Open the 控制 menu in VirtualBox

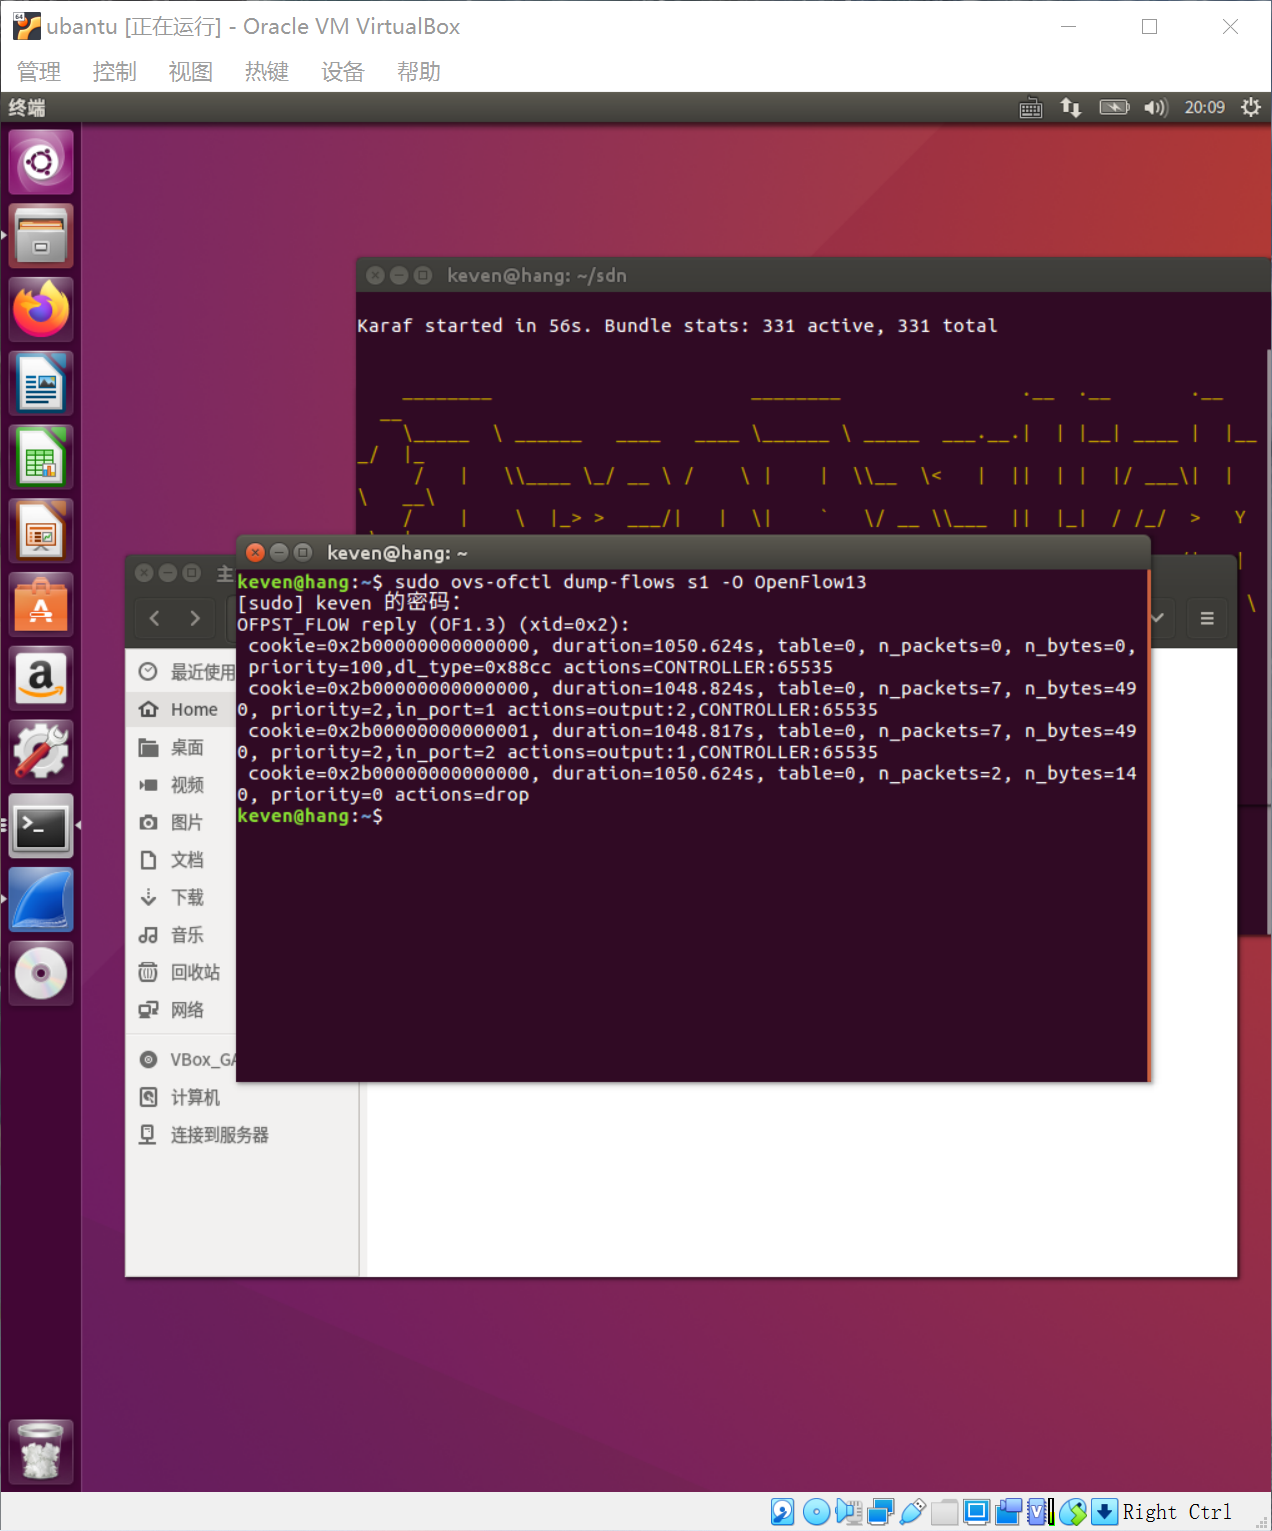coord(115,72)
